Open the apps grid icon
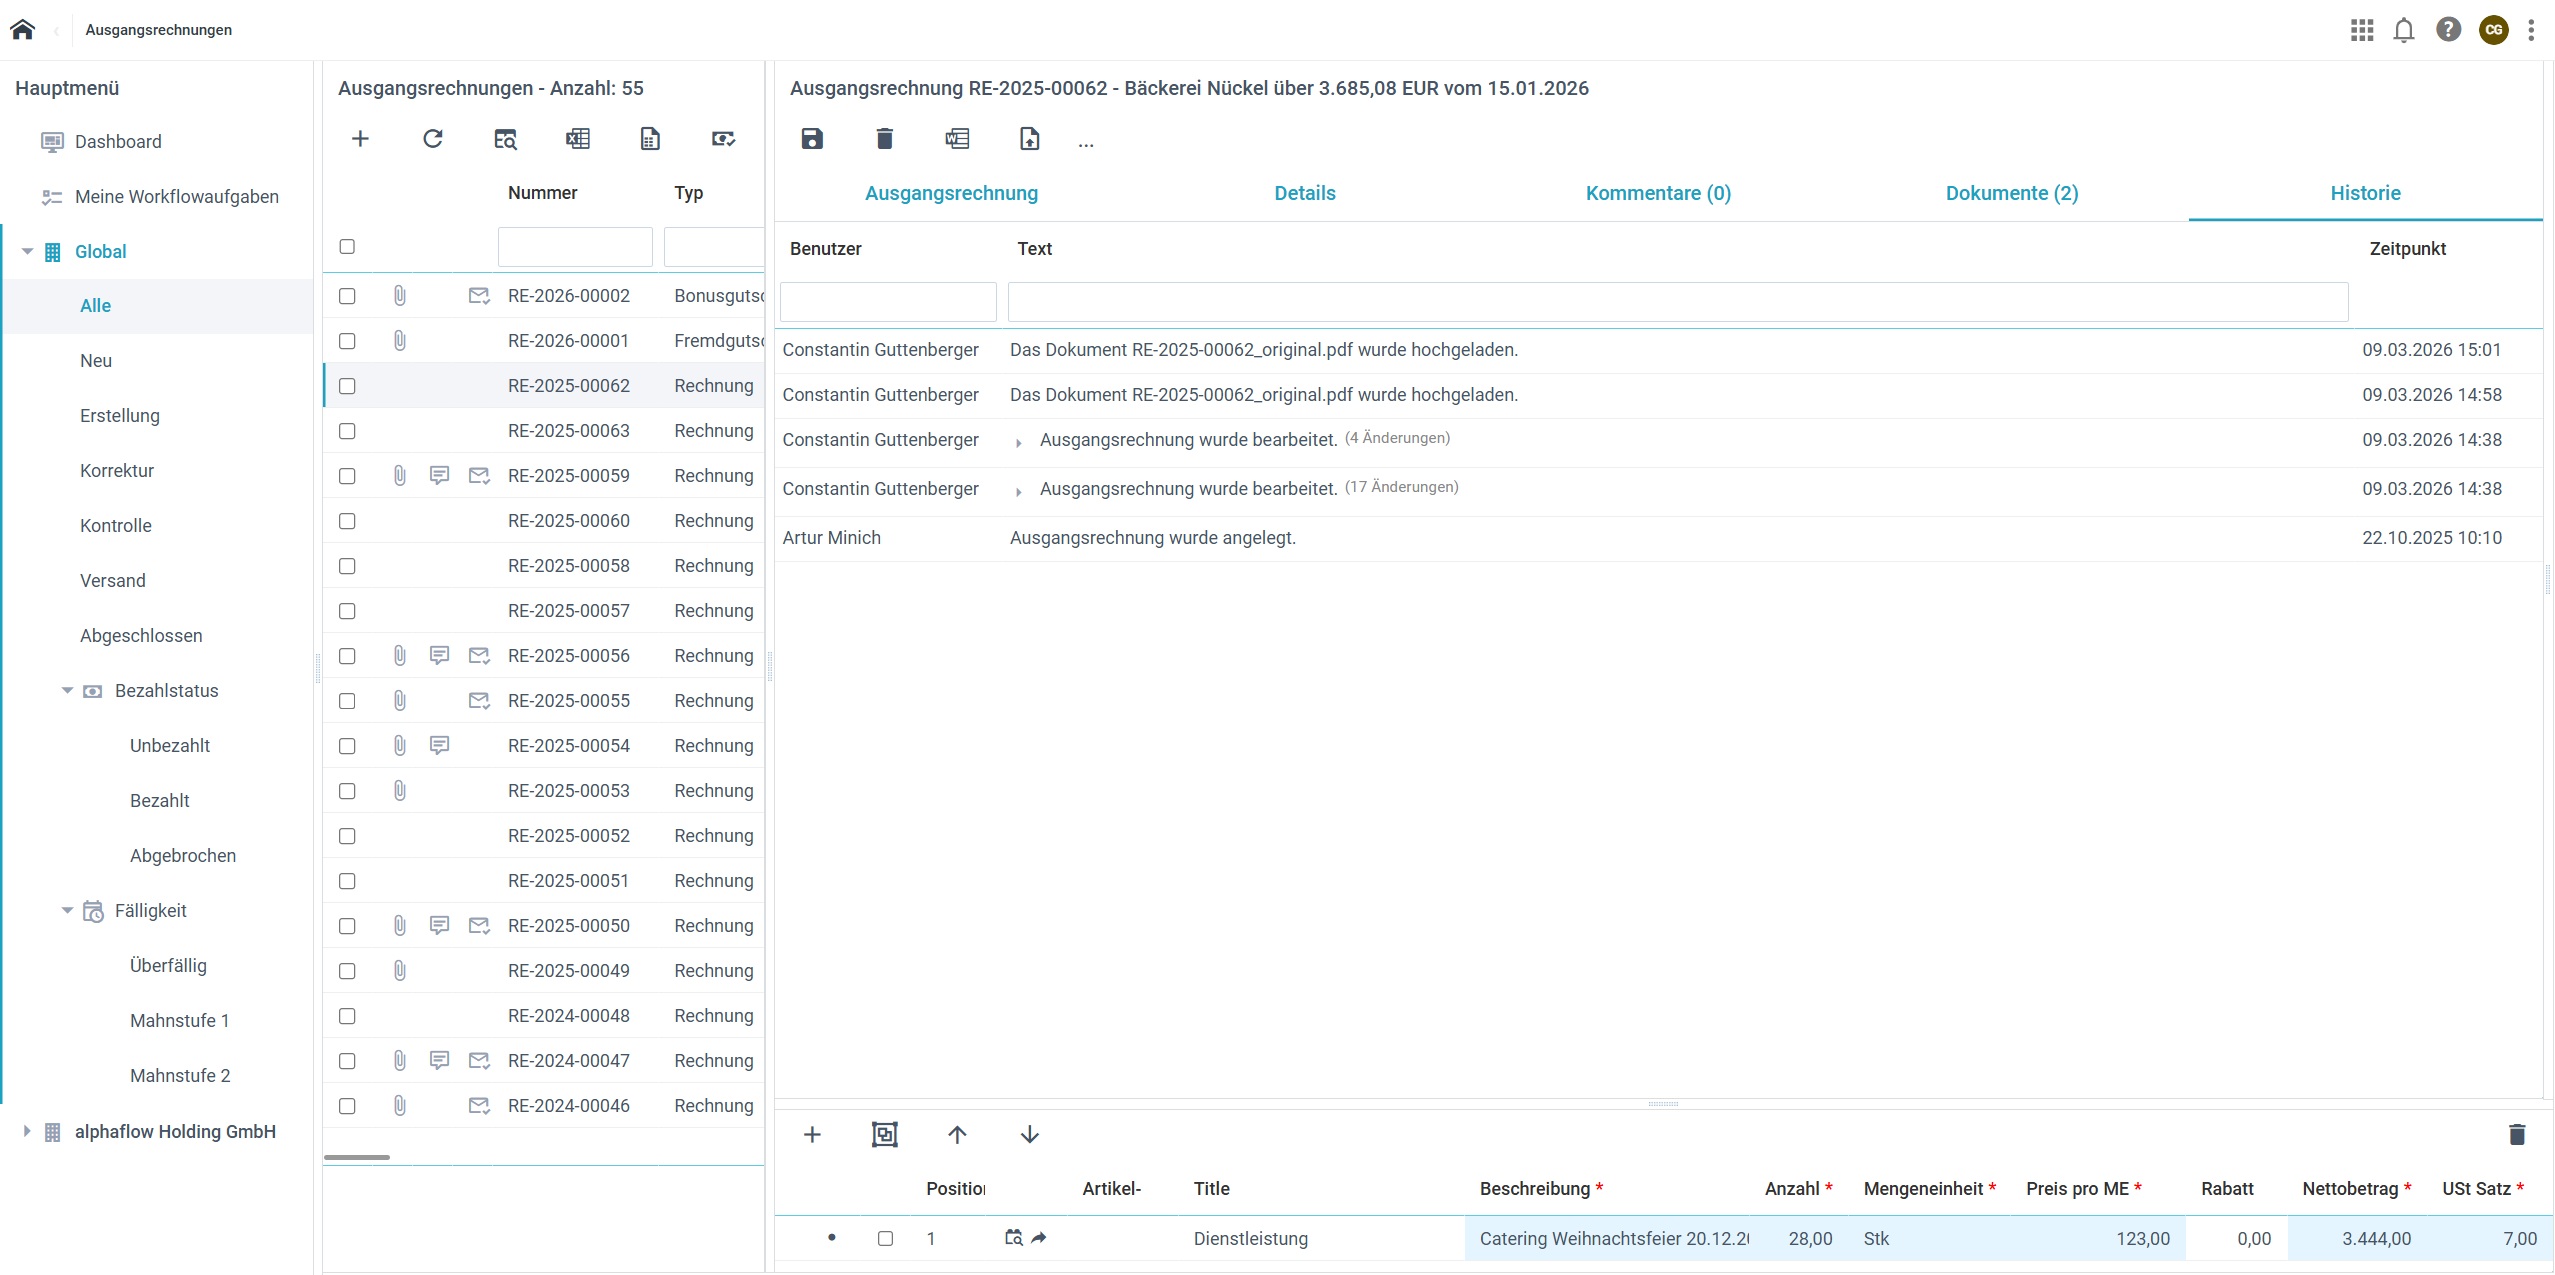 (x=2362, y=30)
